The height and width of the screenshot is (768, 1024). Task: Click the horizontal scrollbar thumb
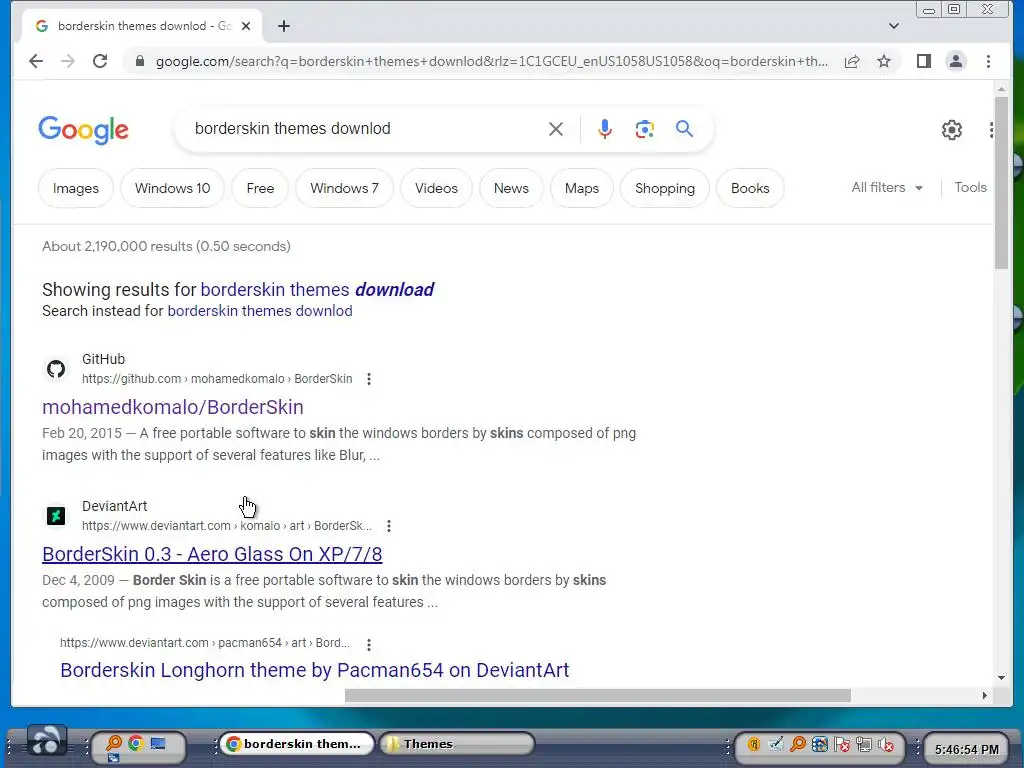(598, 696)
